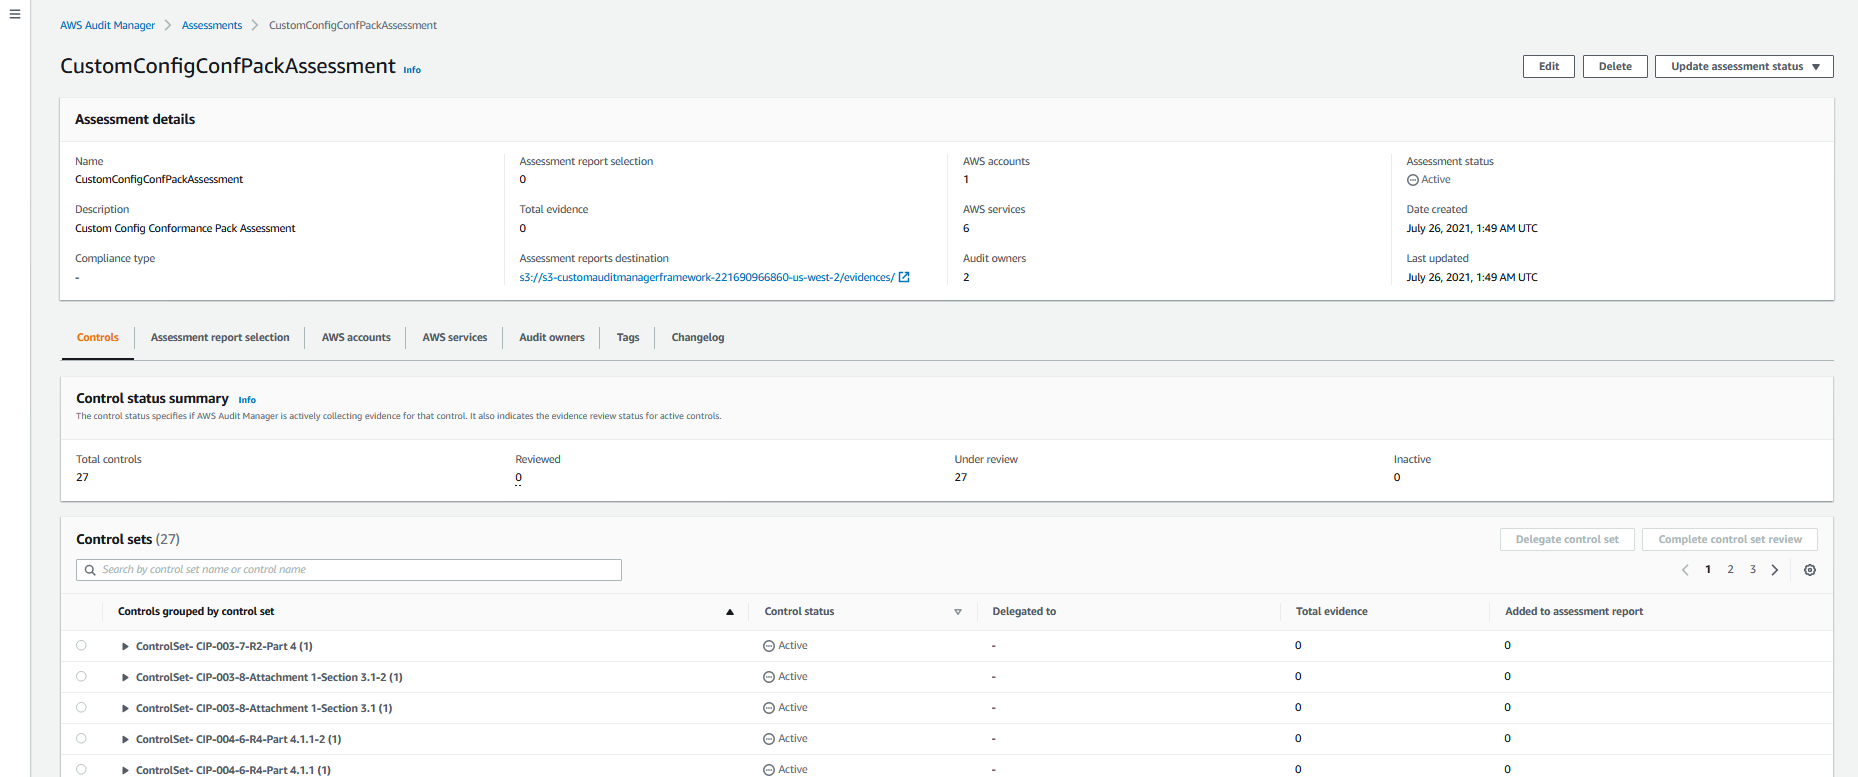Click Delegate control set button
The height and width of the screenshot is (777, 1858).
tap(1567, 539)
